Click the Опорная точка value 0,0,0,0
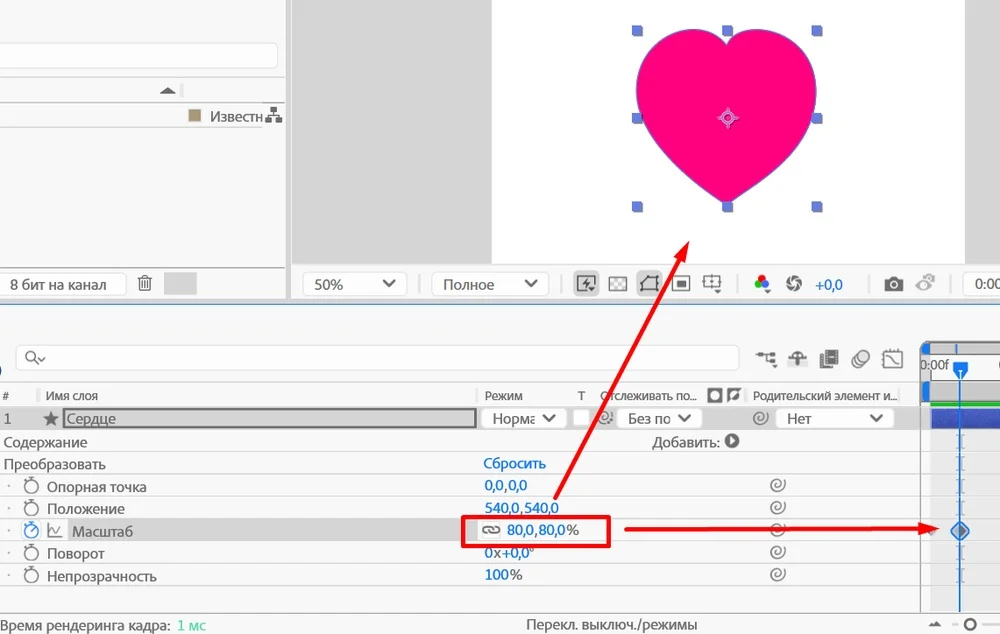The height and width of the screenshot is (634, 1000). tap(505, 485)
